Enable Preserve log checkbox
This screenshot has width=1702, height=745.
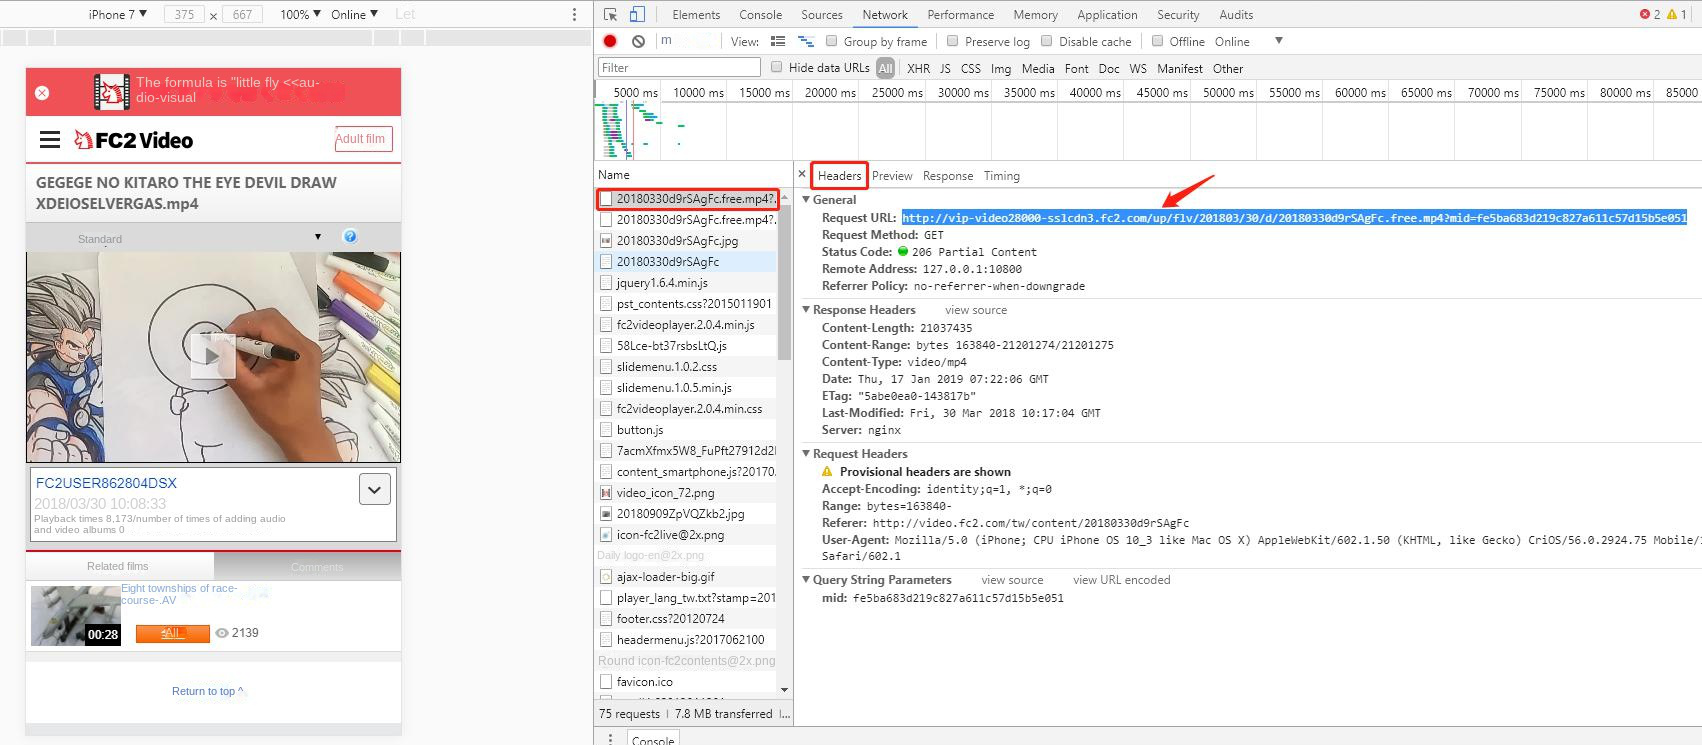[952, 41]
